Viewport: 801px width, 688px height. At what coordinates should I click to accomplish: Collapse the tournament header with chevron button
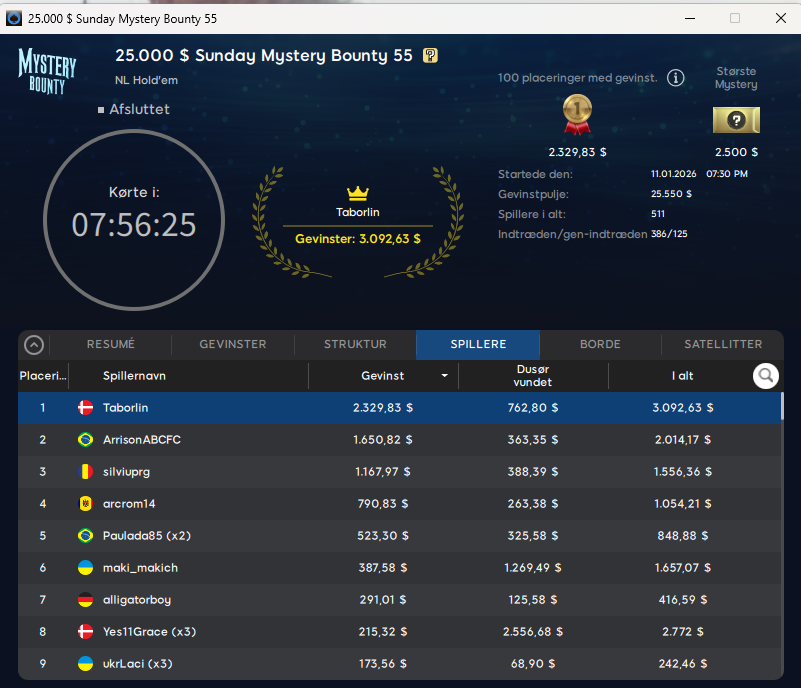tap(34, 345)
